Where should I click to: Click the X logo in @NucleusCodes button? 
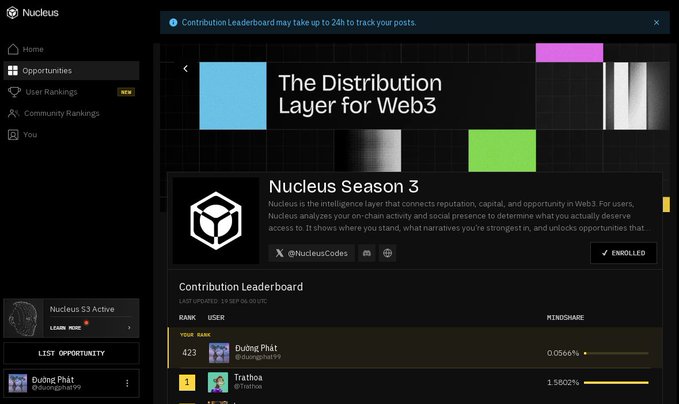280,253
